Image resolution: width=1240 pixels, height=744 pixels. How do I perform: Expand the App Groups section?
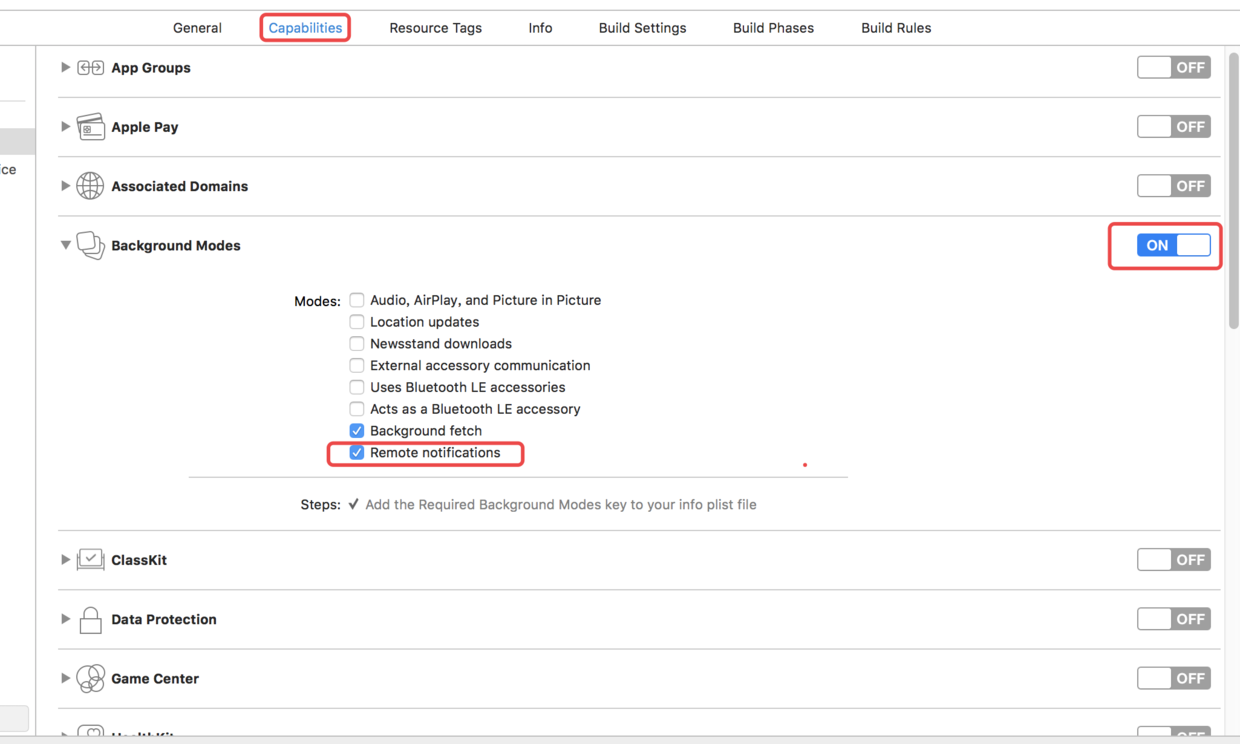(x=65, y=68)
